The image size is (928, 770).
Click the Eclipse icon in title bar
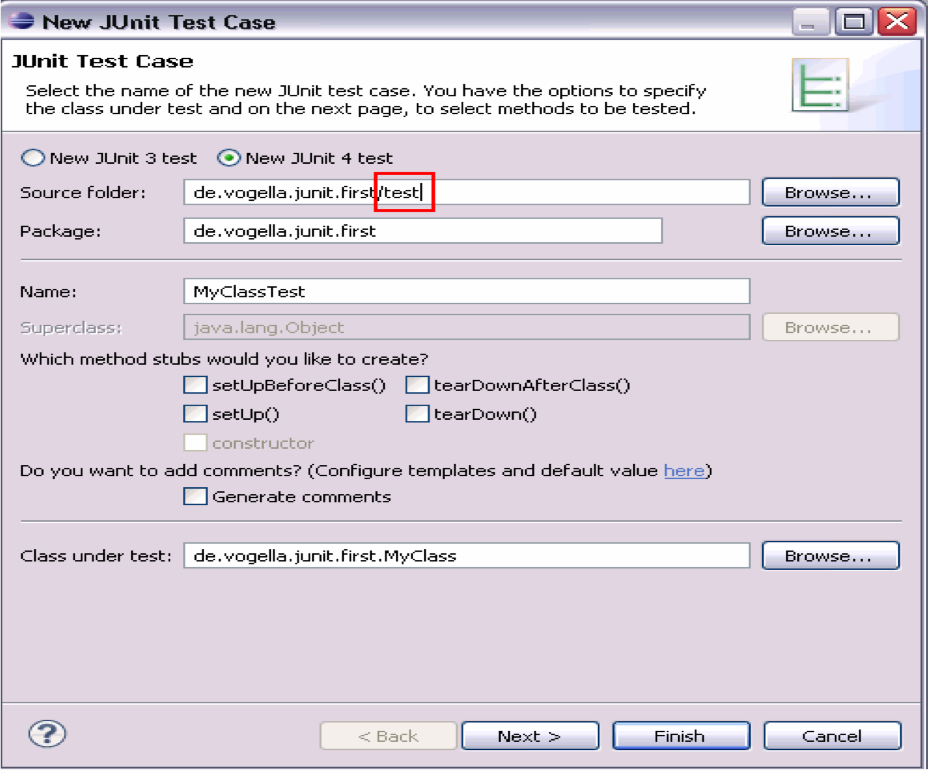point(22,21)
